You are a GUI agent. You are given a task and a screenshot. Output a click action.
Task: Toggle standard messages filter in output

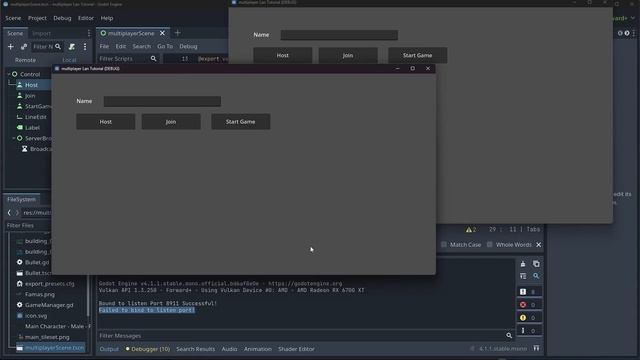point(530,291)
